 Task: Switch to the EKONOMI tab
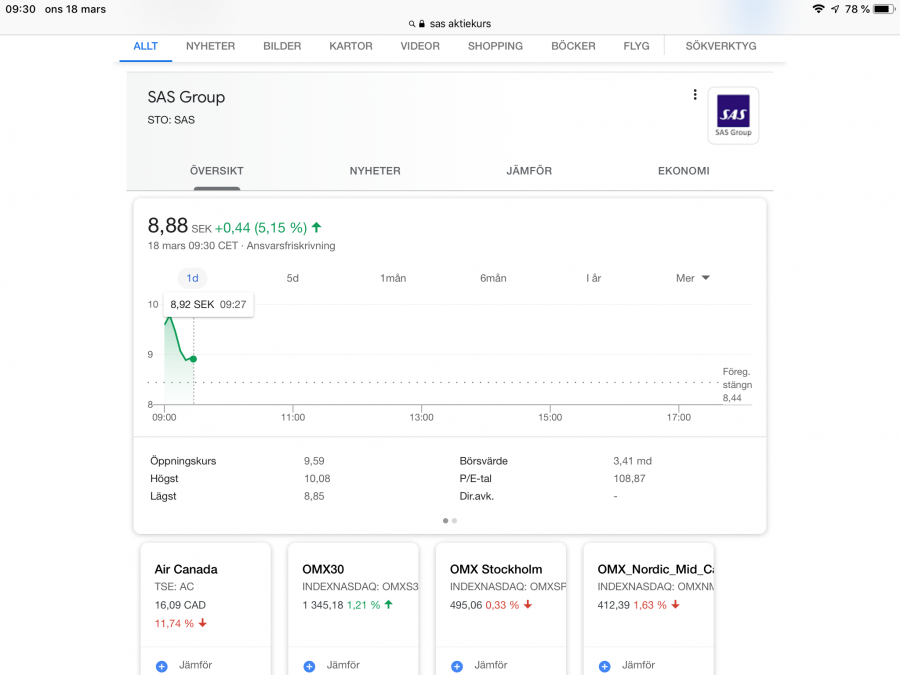[683, 171]
